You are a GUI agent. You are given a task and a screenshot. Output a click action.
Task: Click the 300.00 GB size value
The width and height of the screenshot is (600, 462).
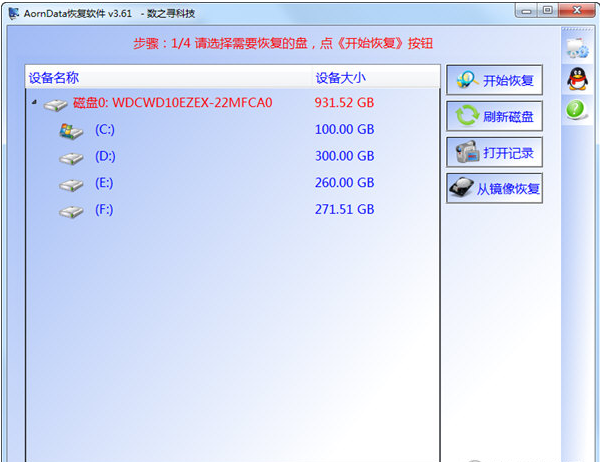tap(344, 156)
